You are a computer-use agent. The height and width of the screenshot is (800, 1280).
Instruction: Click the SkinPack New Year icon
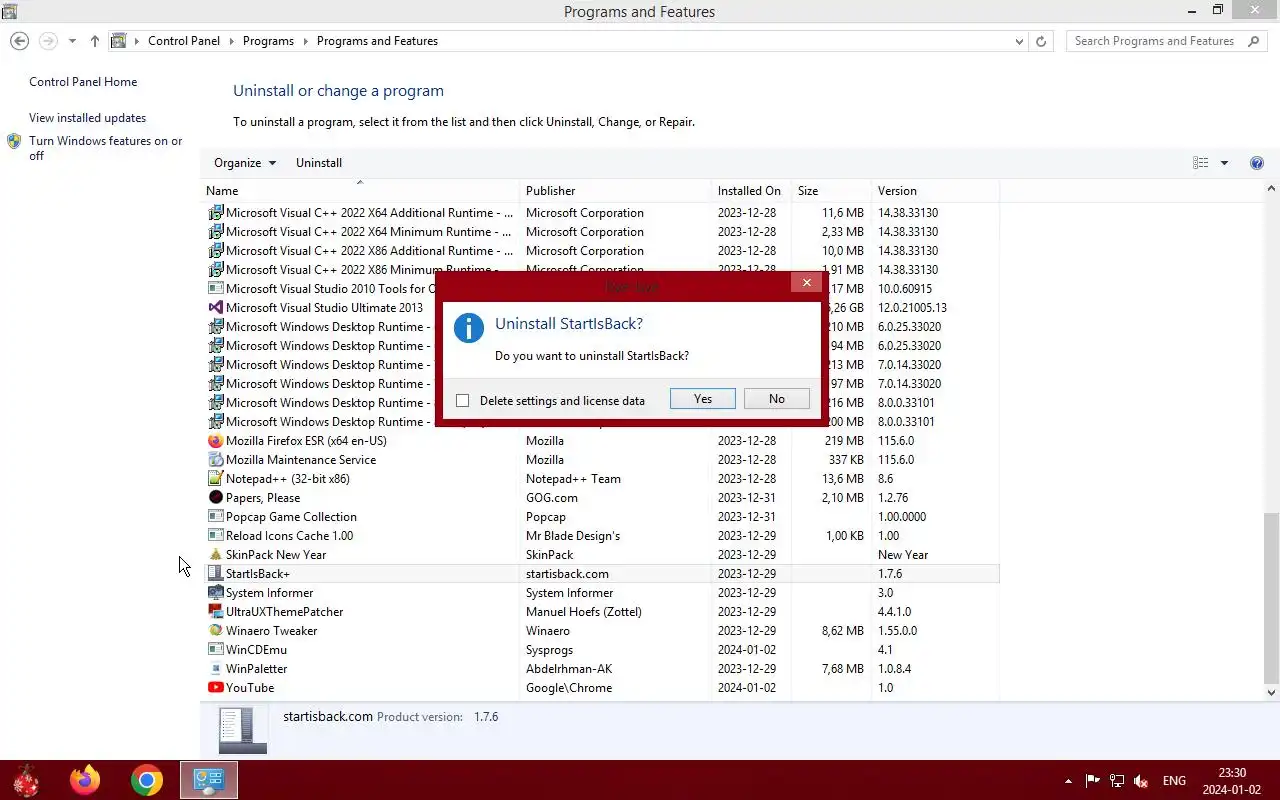click(215, 555)
